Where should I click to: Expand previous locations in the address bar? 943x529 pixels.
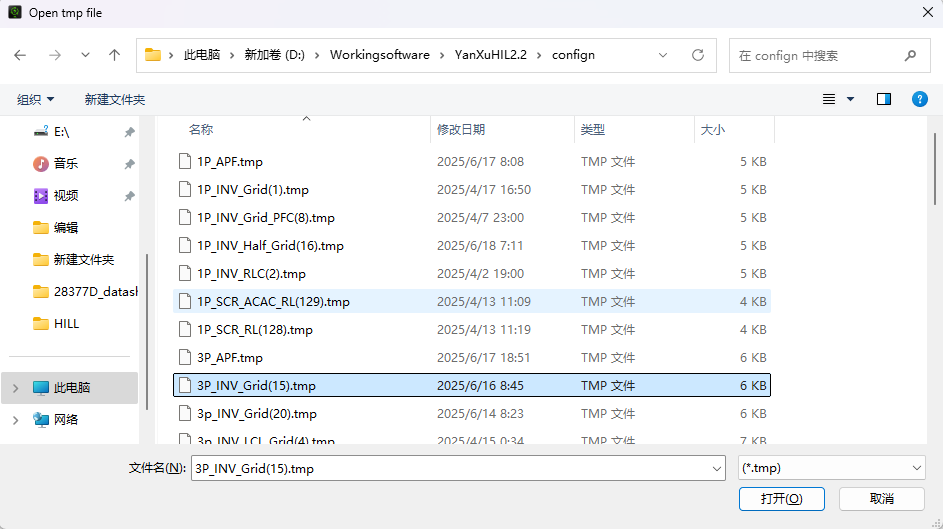[x=663, y=55]
